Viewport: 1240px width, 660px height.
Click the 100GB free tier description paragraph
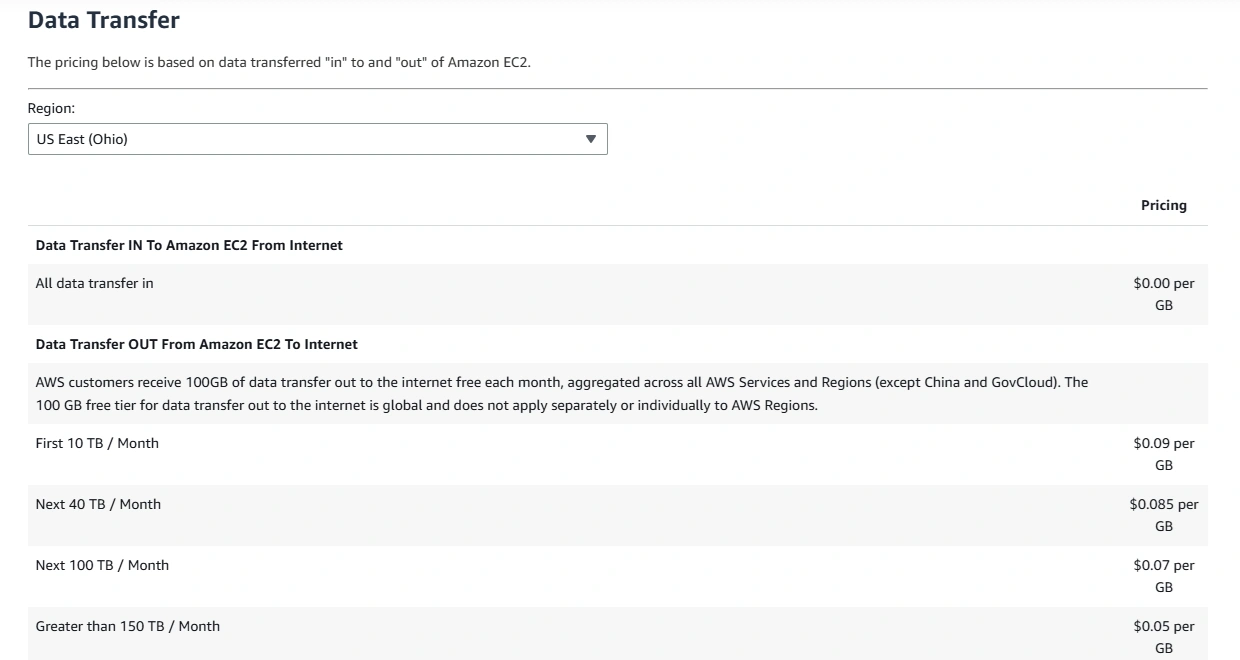coord(562,394)
